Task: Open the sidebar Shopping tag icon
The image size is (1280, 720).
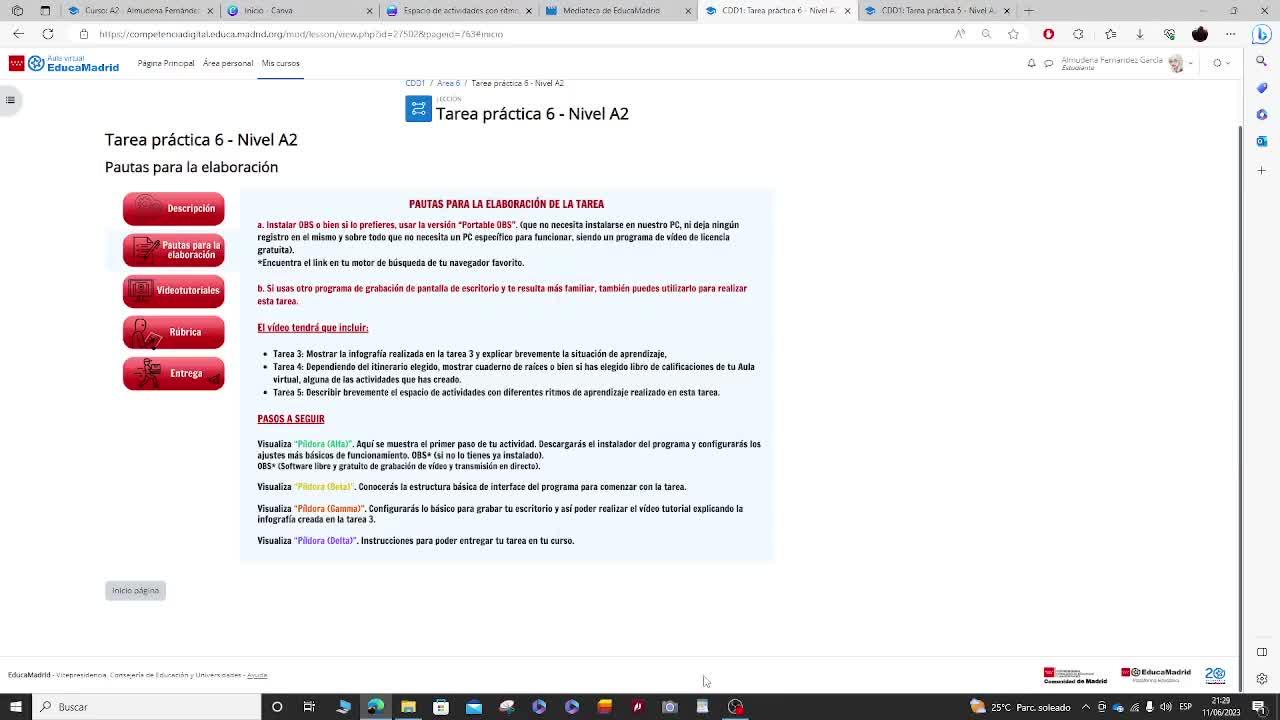Action: [1262, 88]
